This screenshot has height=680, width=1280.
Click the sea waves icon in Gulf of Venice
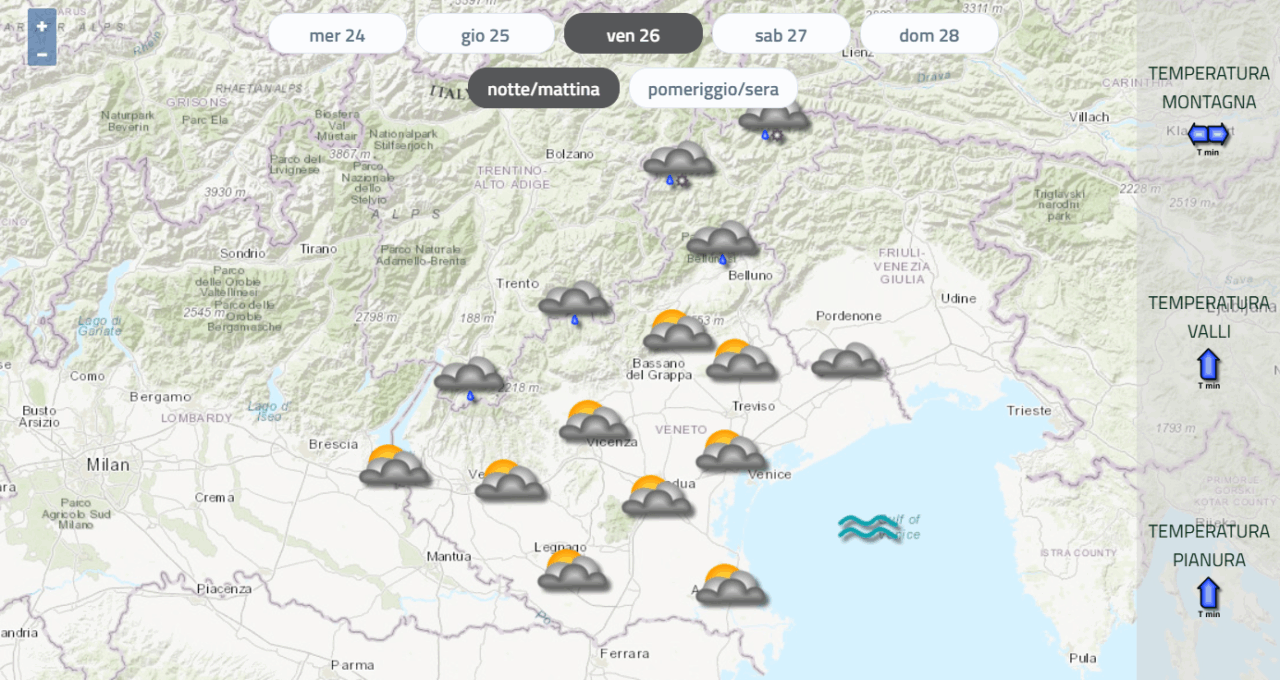(870, 528)
